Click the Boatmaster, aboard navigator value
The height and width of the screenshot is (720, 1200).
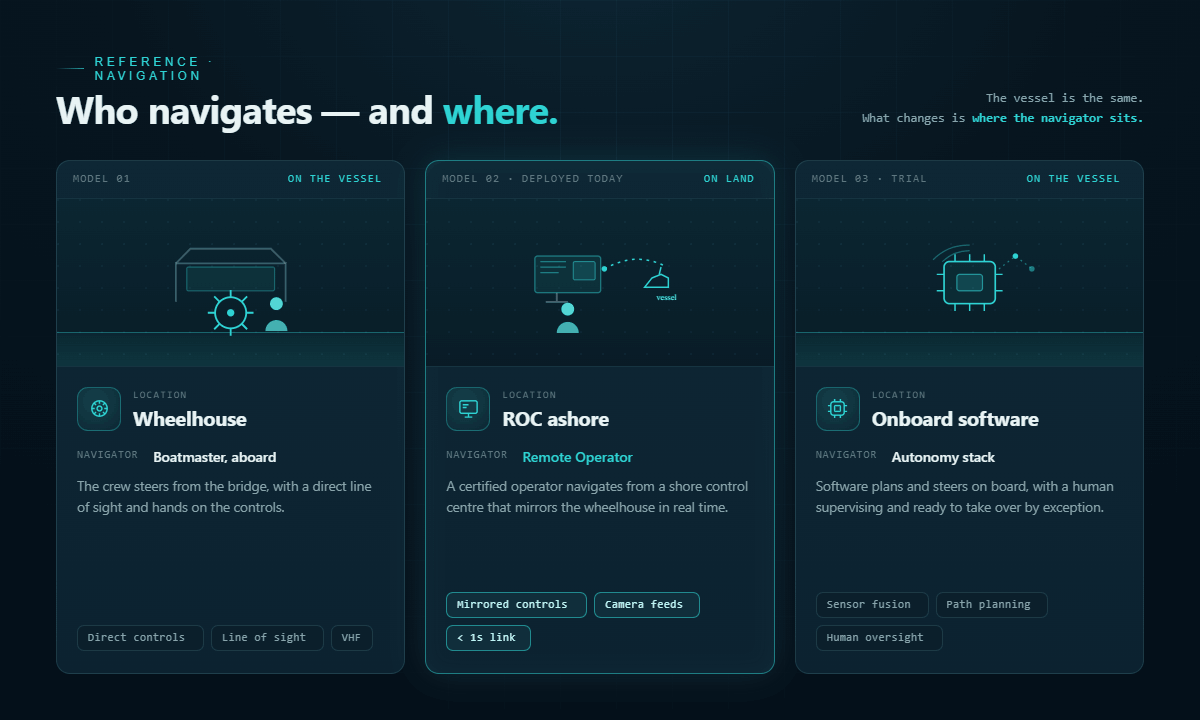(x=215, y=457)
